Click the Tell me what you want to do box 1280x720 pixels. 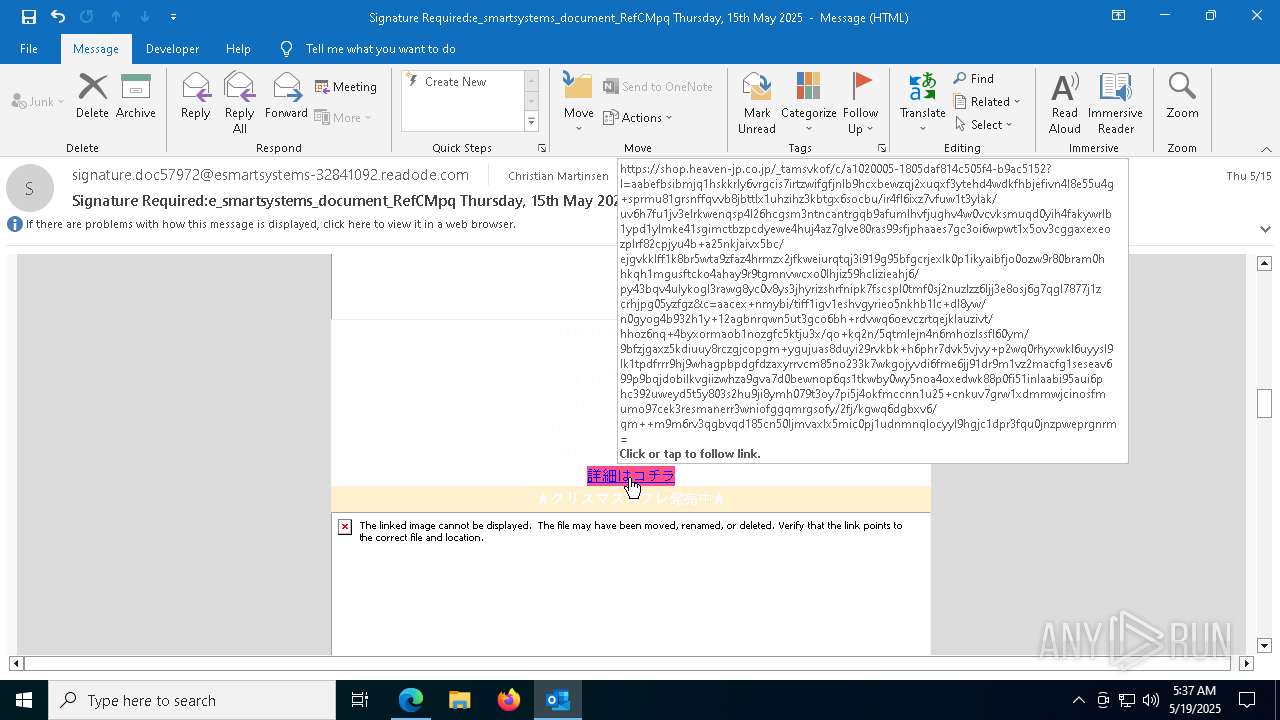pyautogui.click(x=380, y=48)
